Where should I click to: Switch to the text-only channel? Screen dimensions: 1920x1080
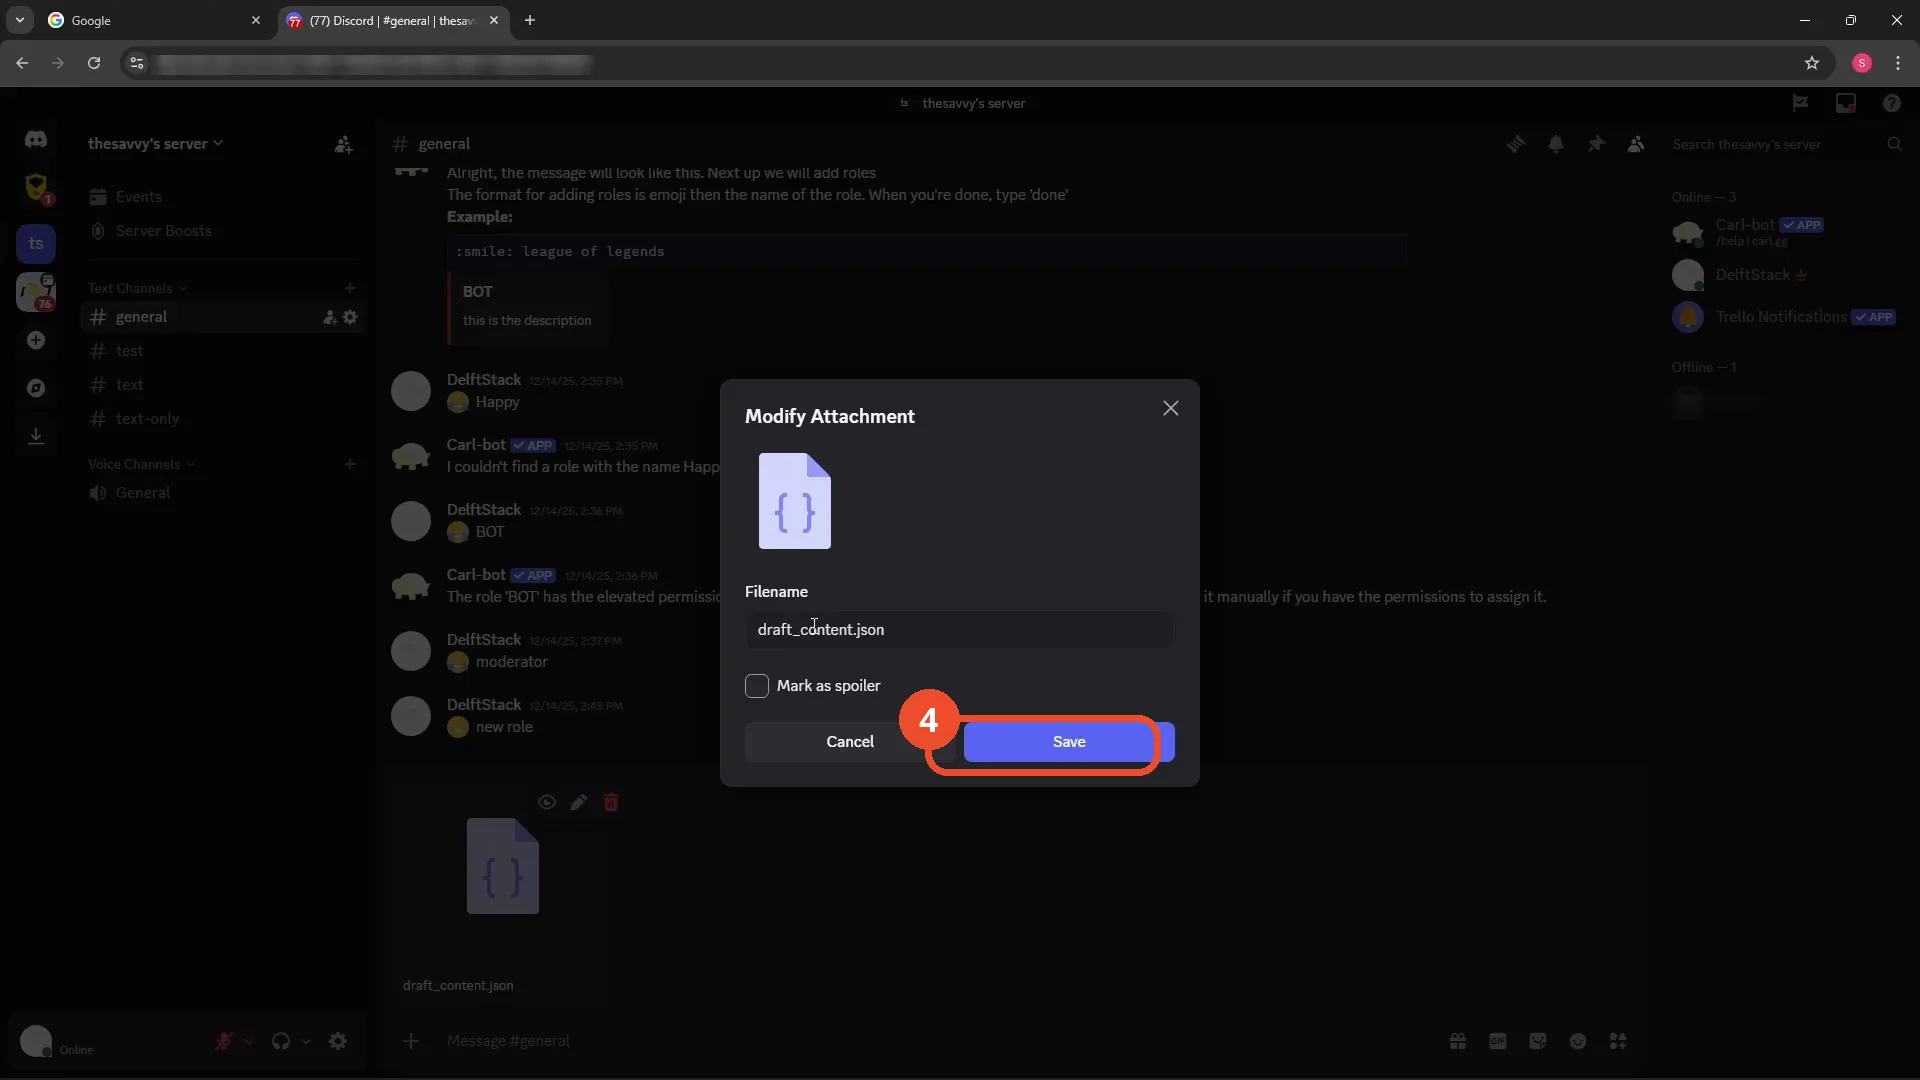222,419
